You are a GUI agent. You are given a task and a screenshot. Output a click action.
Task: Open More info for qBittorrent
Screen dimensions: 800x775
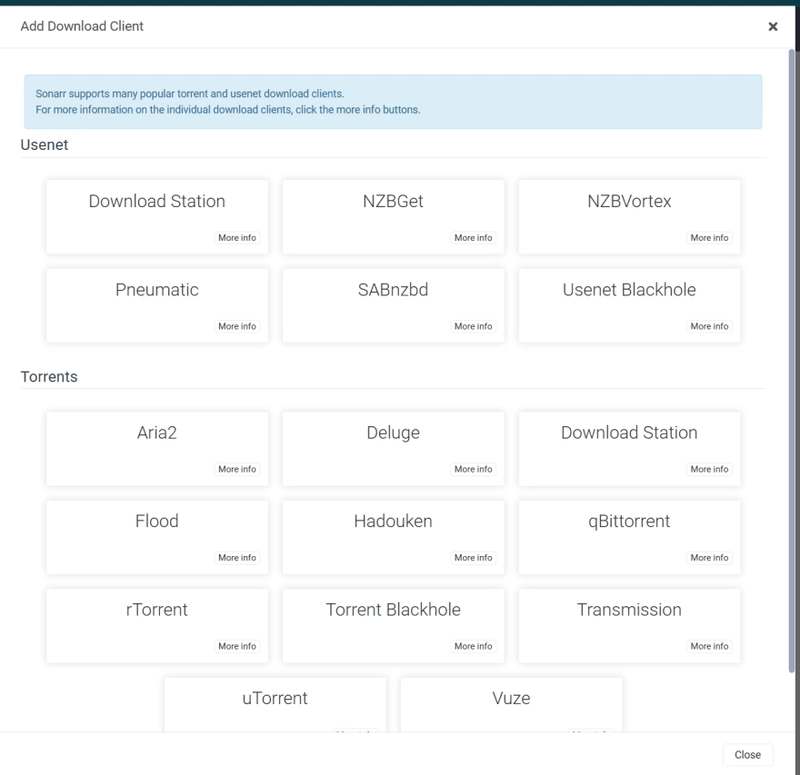[x=710, y=558]
